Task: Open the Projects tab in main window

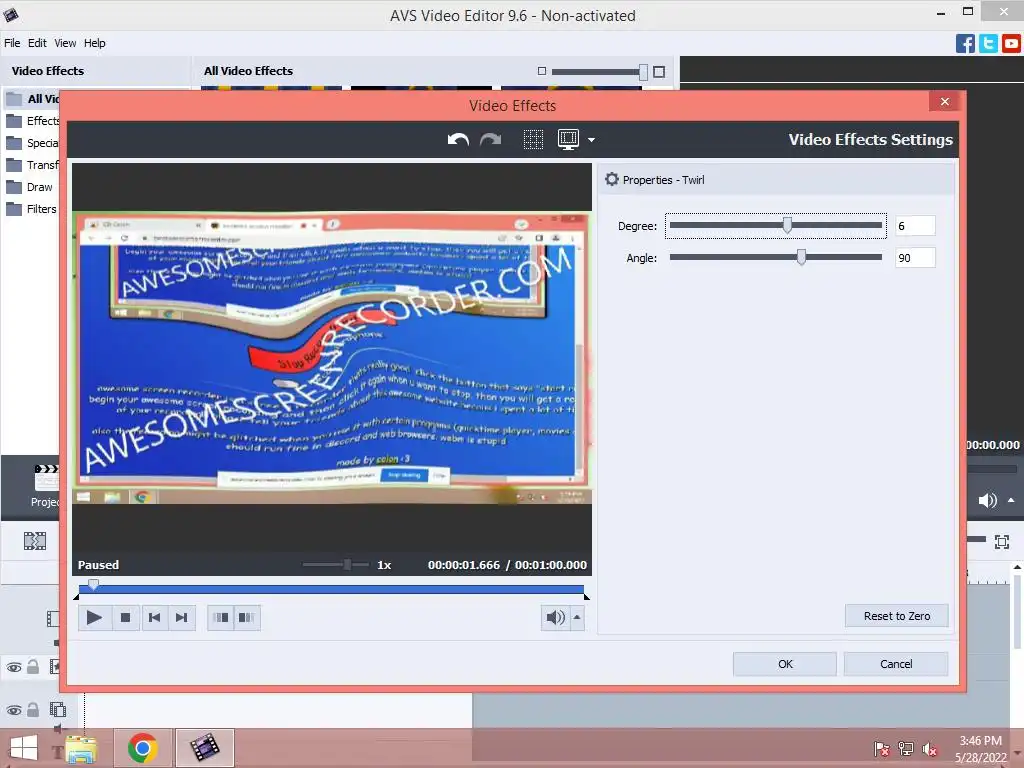Action: pyautogui.click(x=46, y=486)
